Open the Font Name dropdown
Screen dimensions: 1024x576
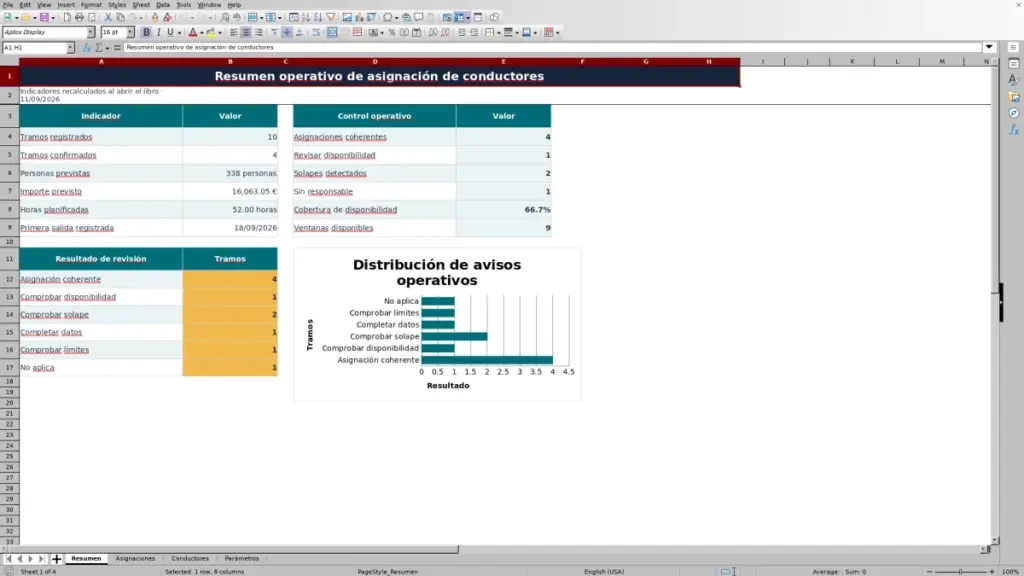pos(91,33)
